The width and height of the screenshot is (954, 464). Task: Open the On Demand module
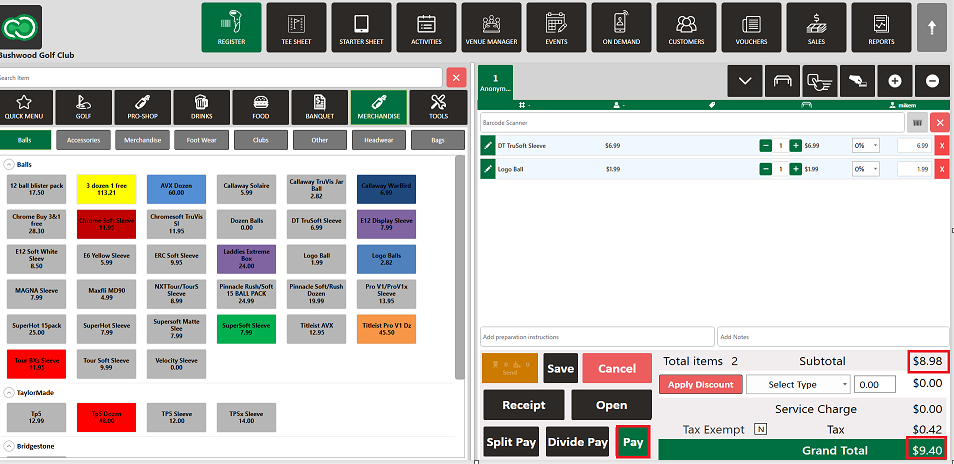621,27
